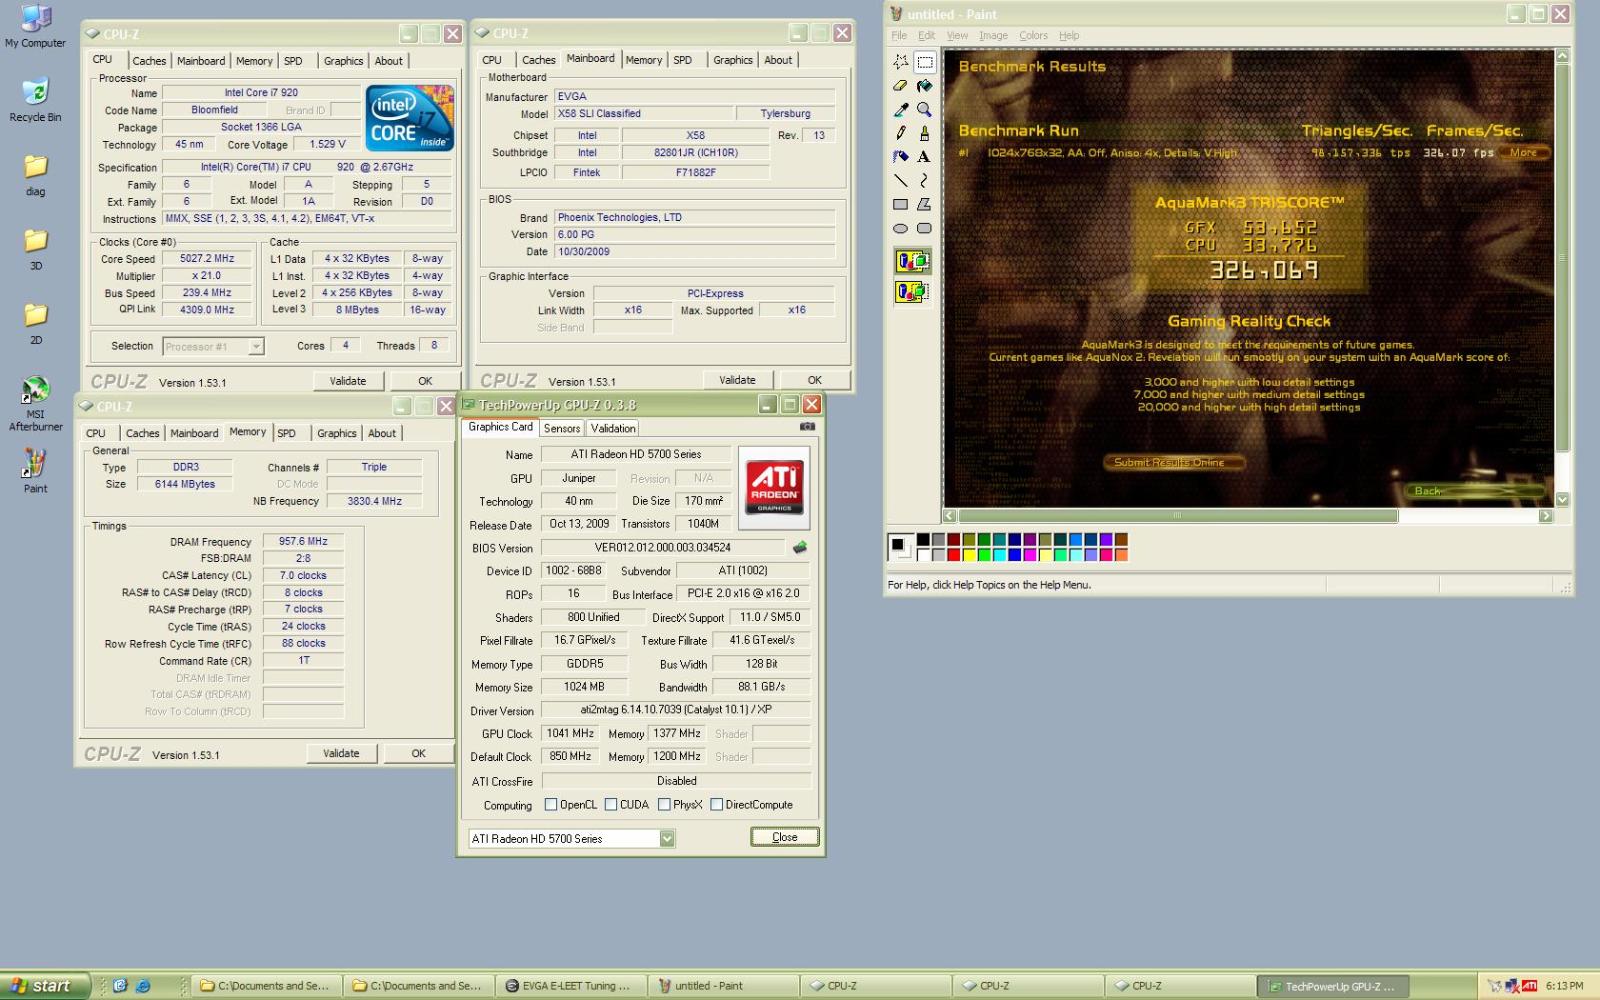The width and height of the screenshot is (1600, 1000).
Task: Click the Close button in GPU-Z
Action: pyautogui.click(x=785, y=838)
